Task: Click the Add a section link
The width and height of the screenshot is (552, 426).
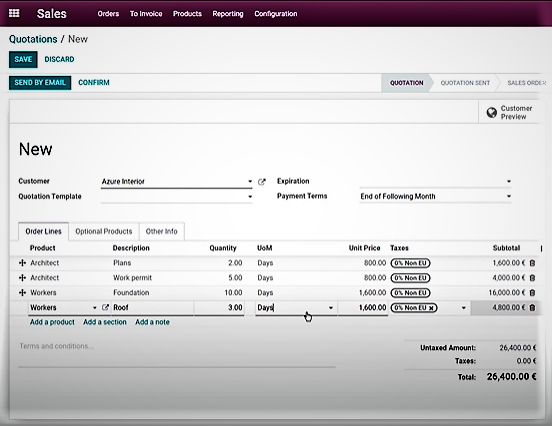Action: (105, 322)
